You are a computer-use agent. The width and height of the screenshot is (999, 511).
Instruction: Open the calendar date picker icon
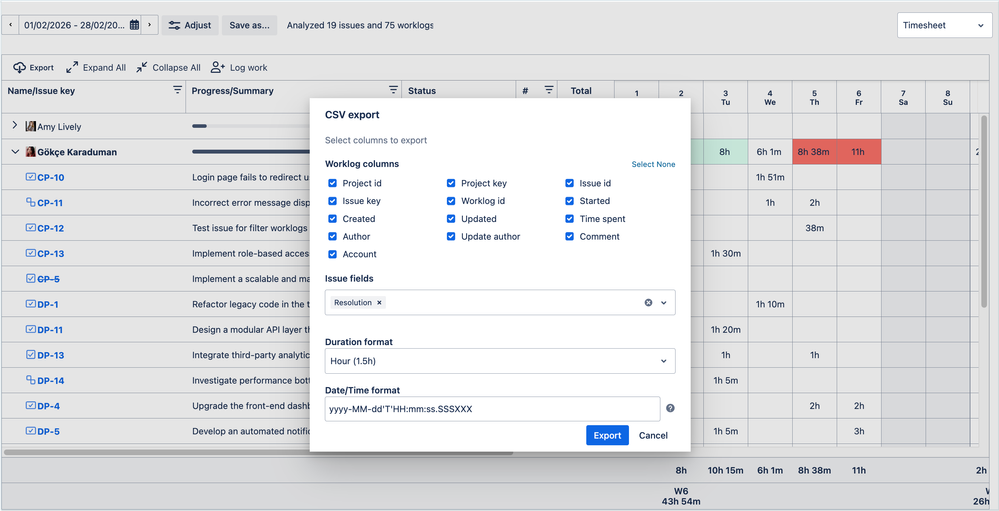click(x=134, y=25)
